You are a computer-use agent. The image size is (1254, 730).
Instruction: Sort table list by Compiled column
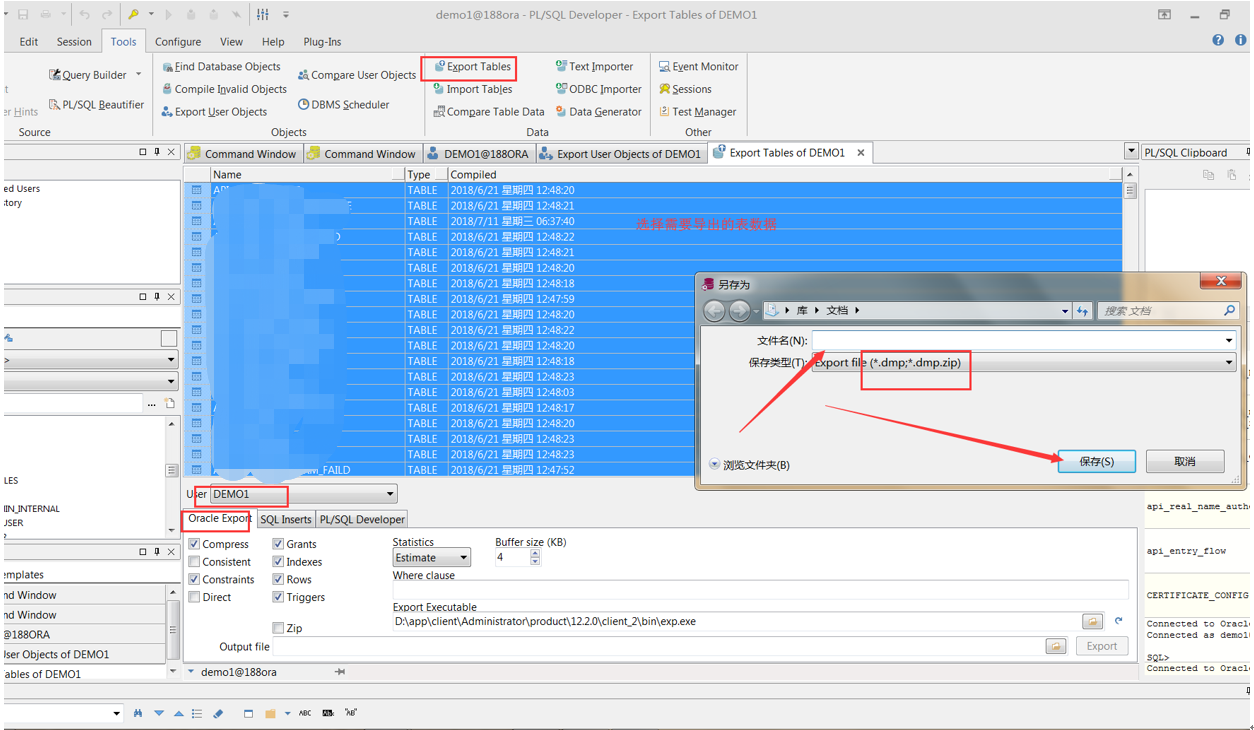tap(785, 174)
